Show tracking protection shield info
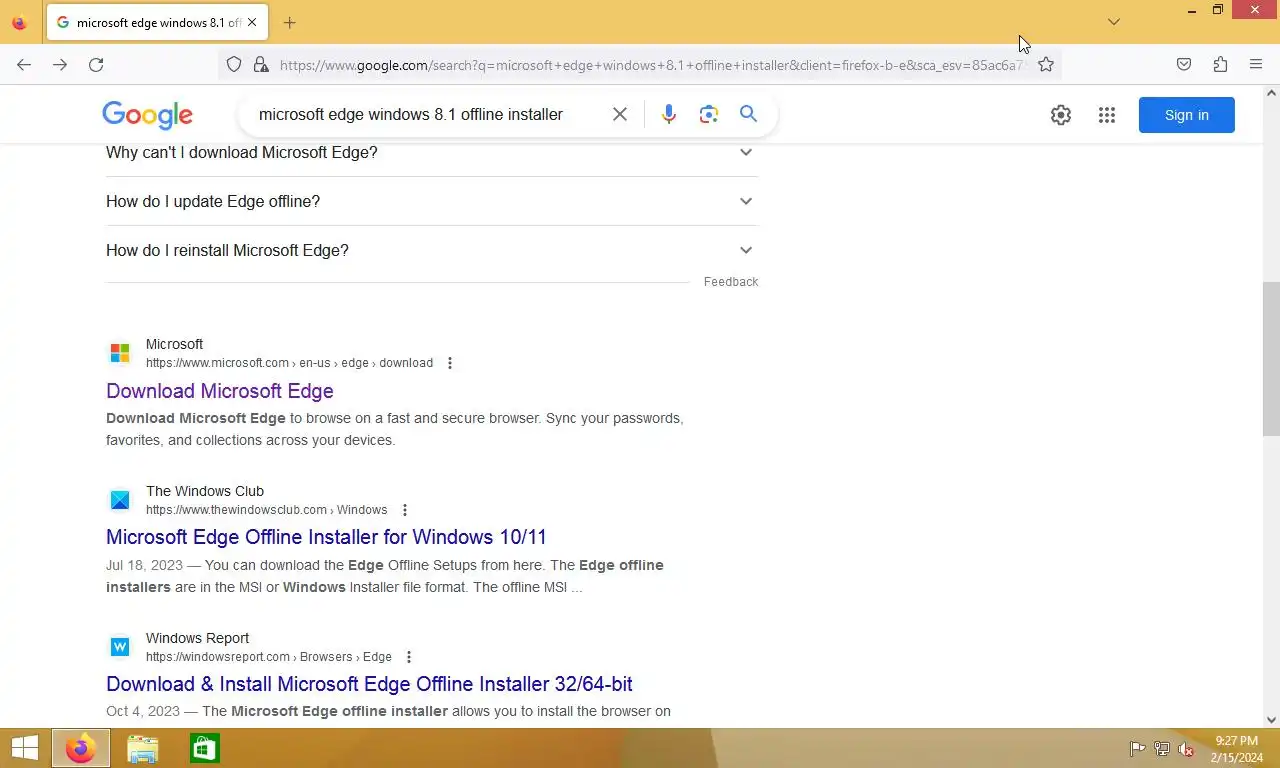This screenshot has width=1280, height=768. (234, 65)
